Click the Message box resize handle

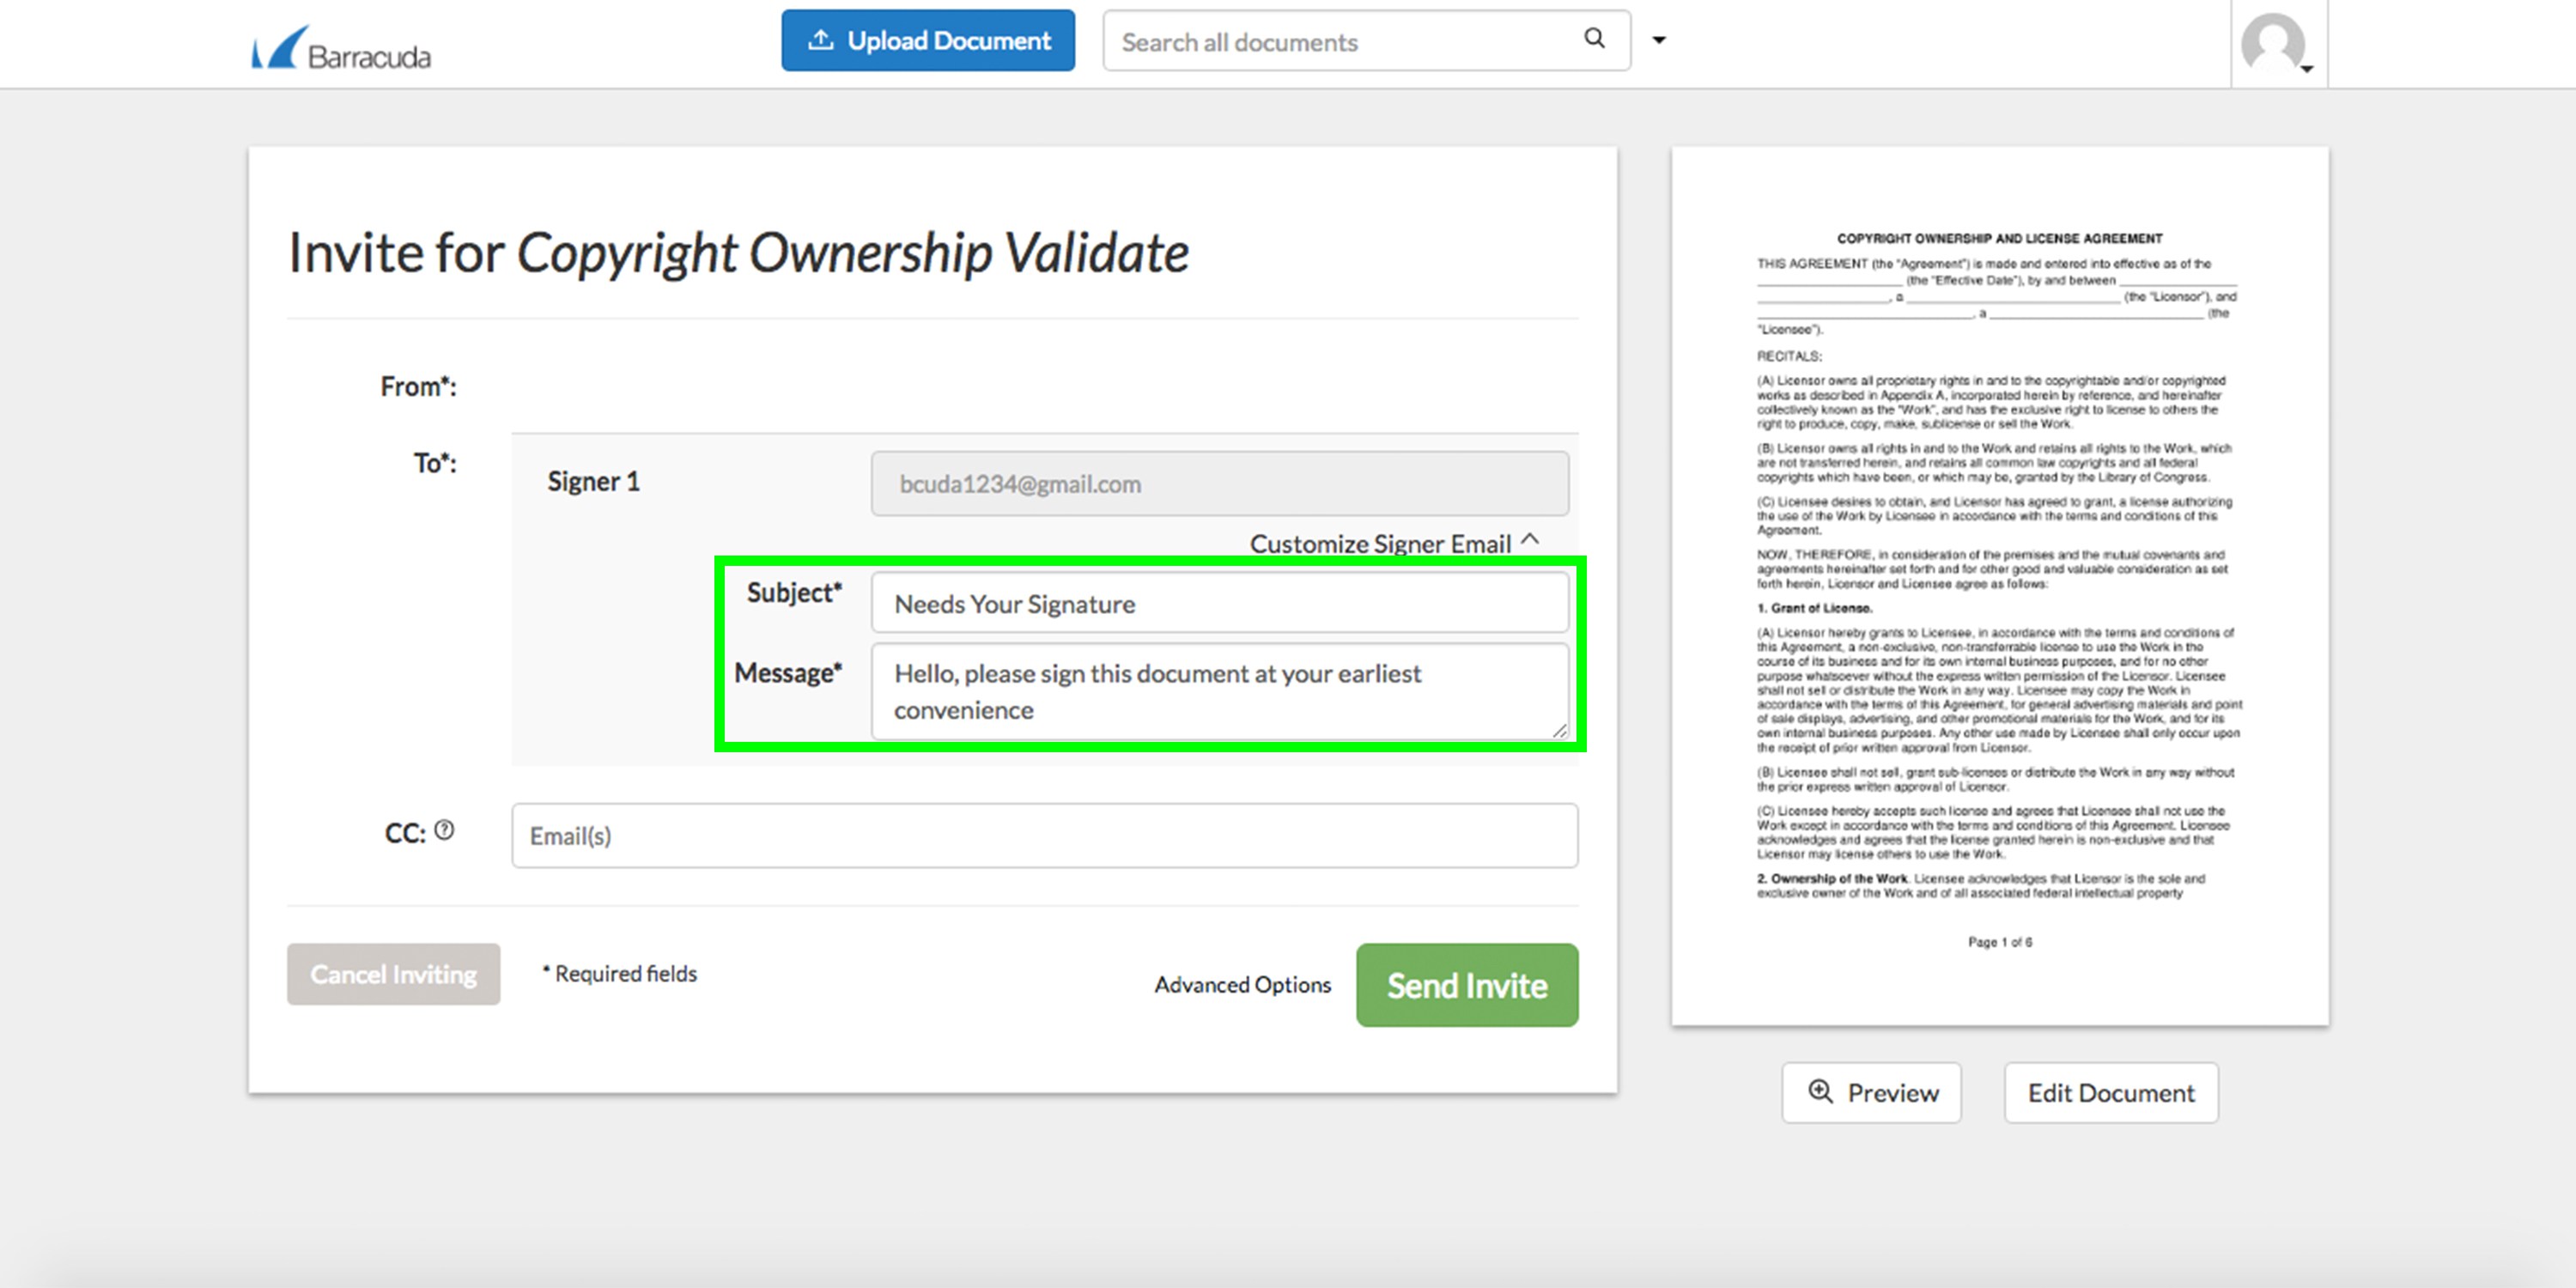click(x=1559, y=731)
